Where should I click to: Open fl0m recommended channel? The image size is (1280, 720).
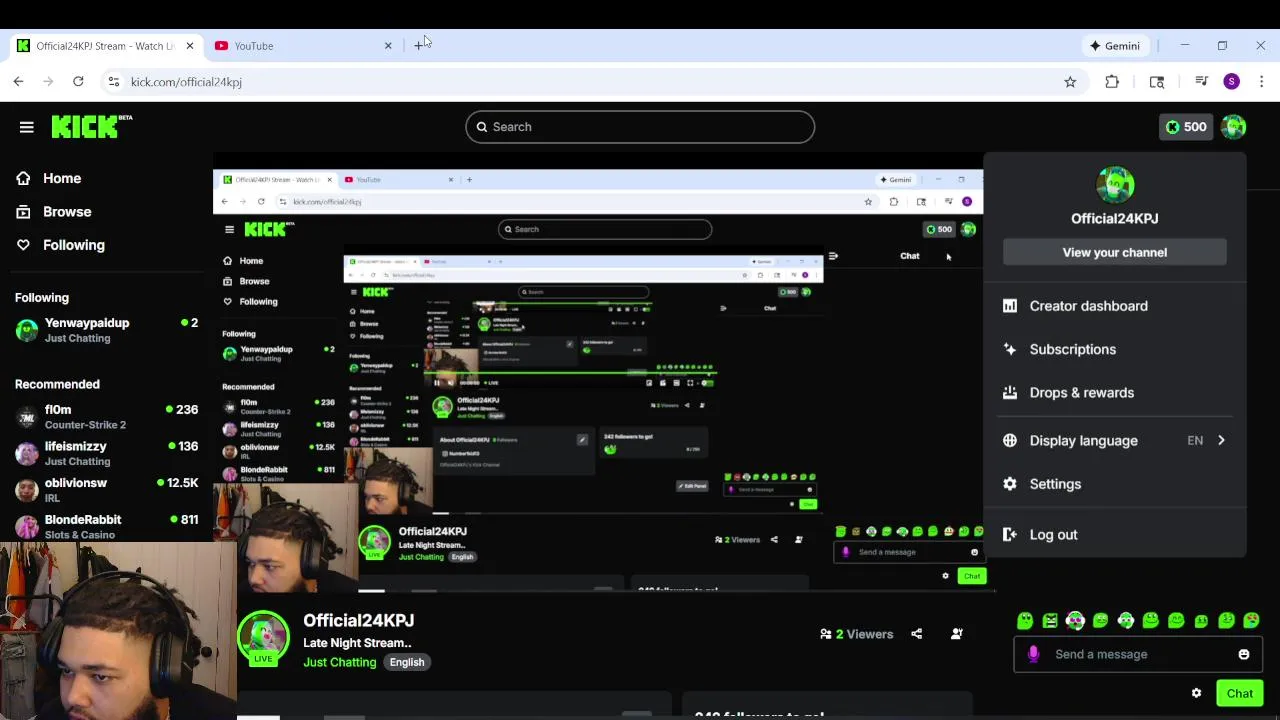tap(106, 417)
